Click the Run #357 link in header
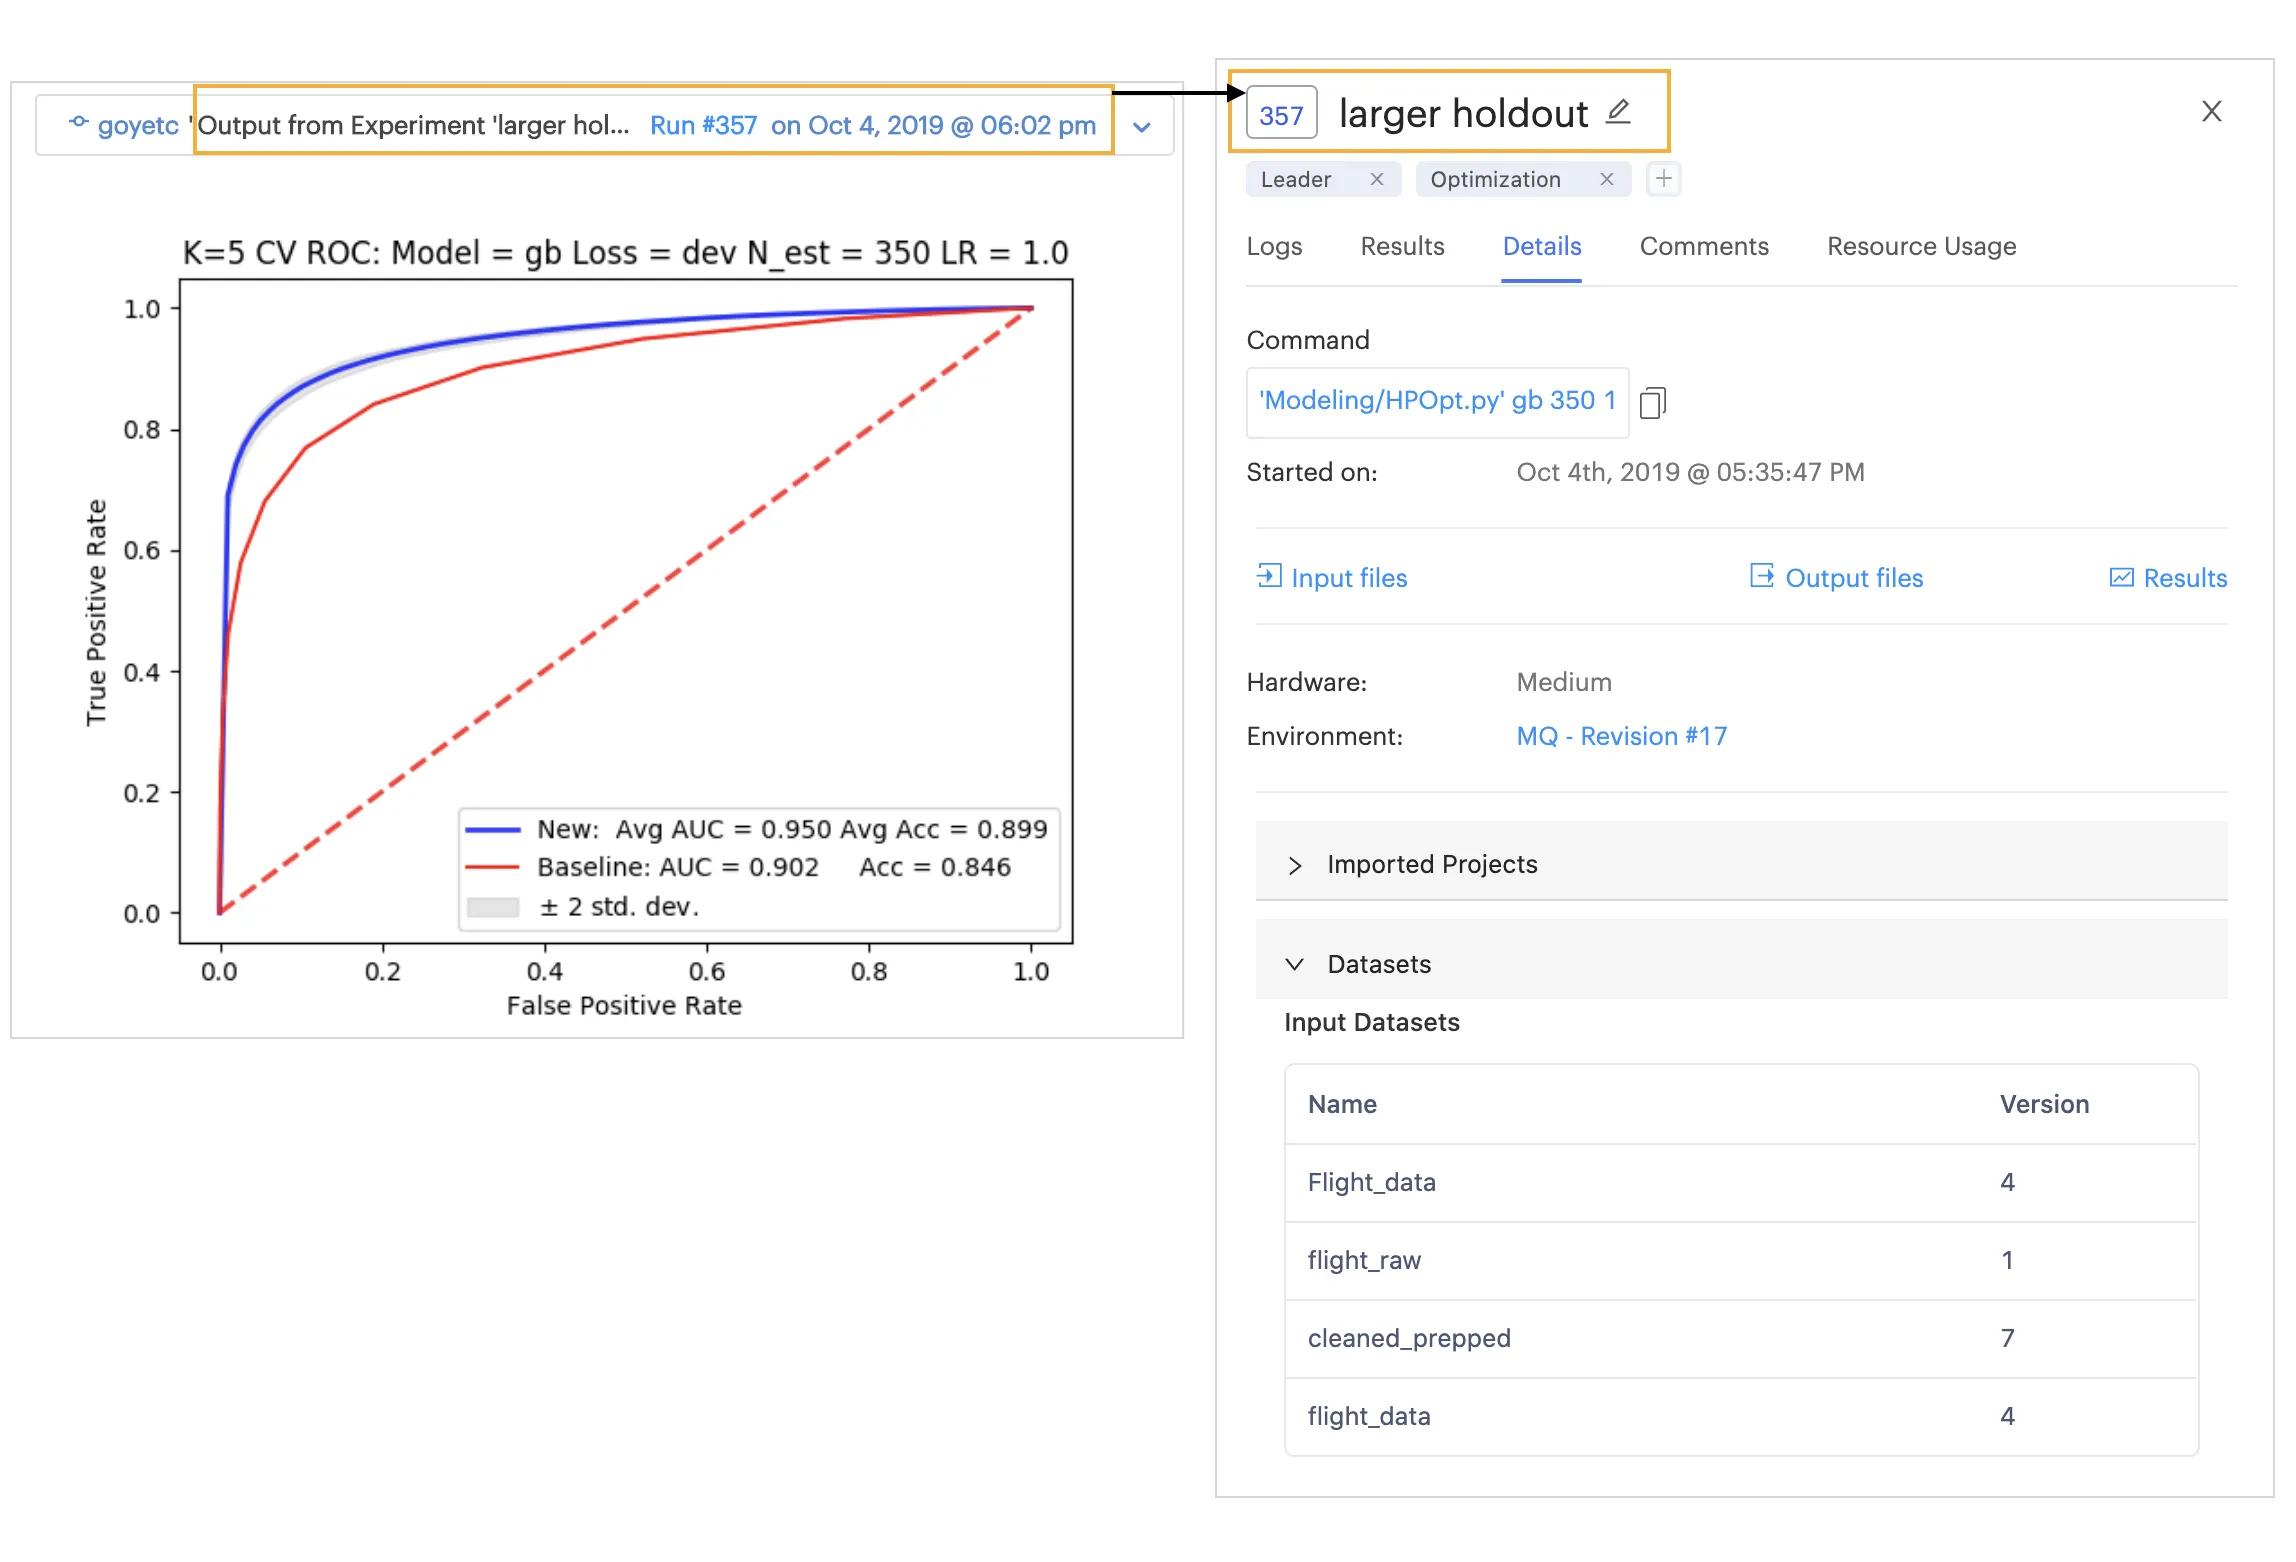The image size is (2296, 1562). (x=703, y=126)
